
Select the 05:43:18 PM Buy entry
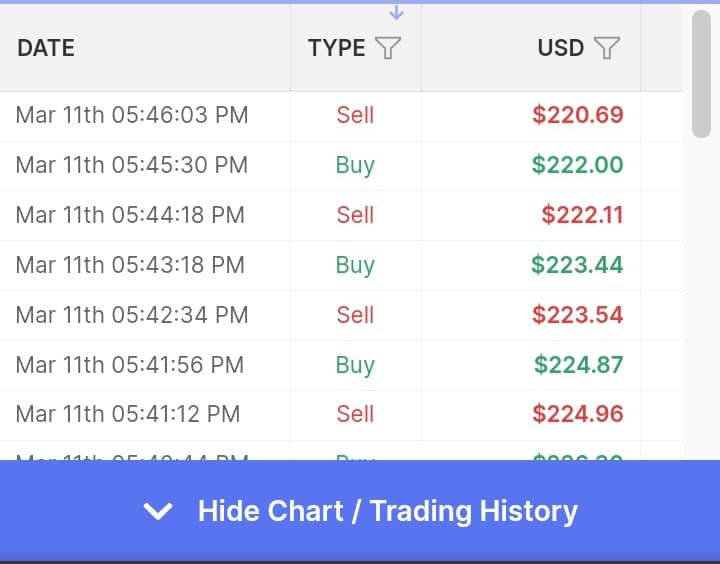341,265
